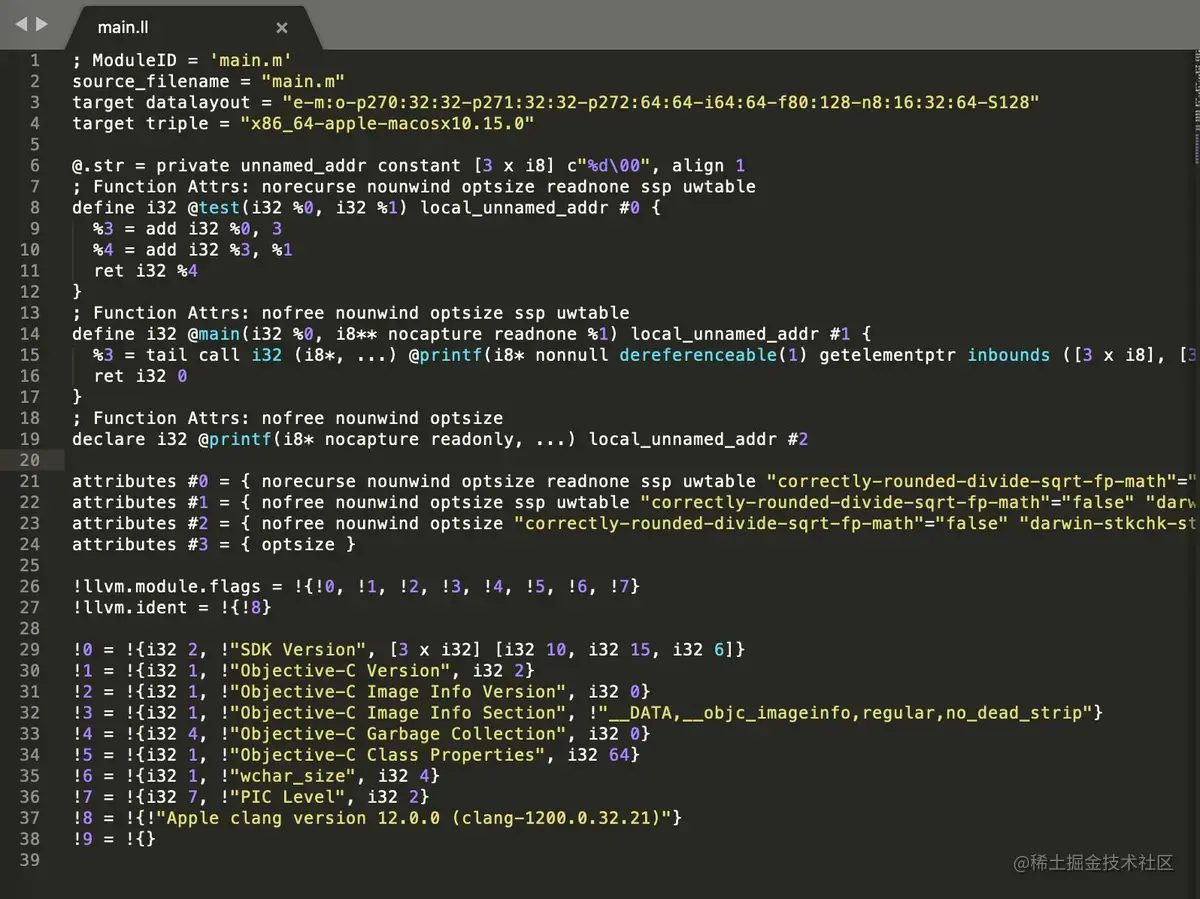Click "Objective-C Image Info Section" string
The width and height of the screenshot is (1200, 899).
pyautogui.click(x=398, y=713)
